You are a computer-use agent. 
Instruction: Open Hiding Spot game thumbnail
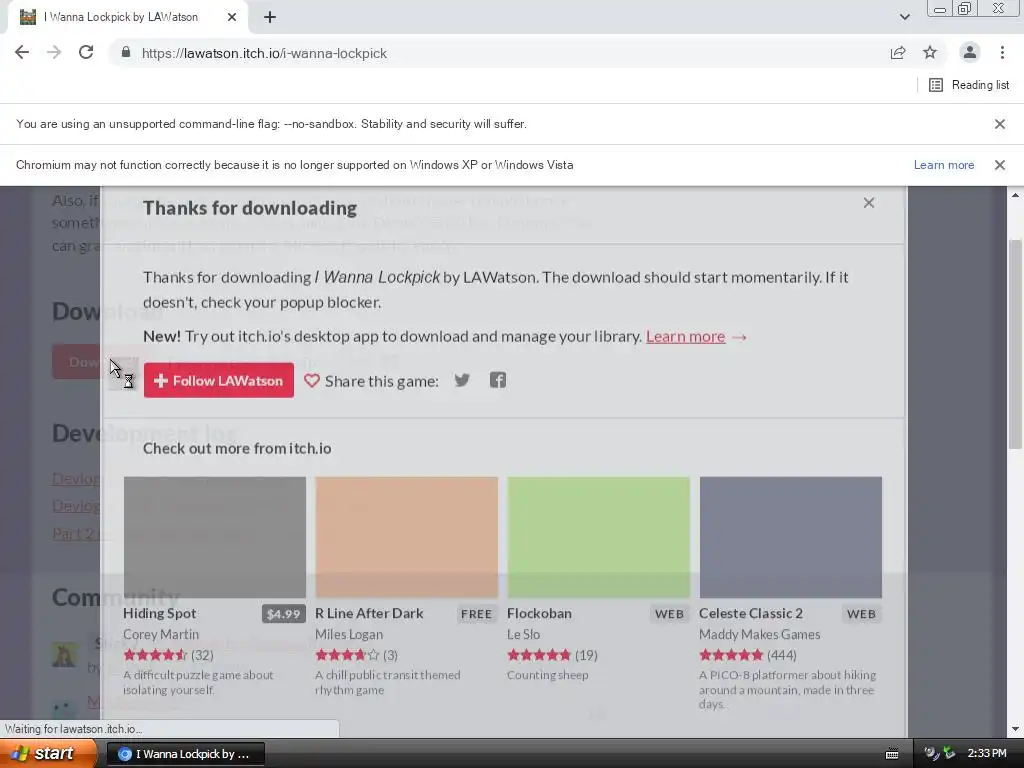[x=214, y=537]
